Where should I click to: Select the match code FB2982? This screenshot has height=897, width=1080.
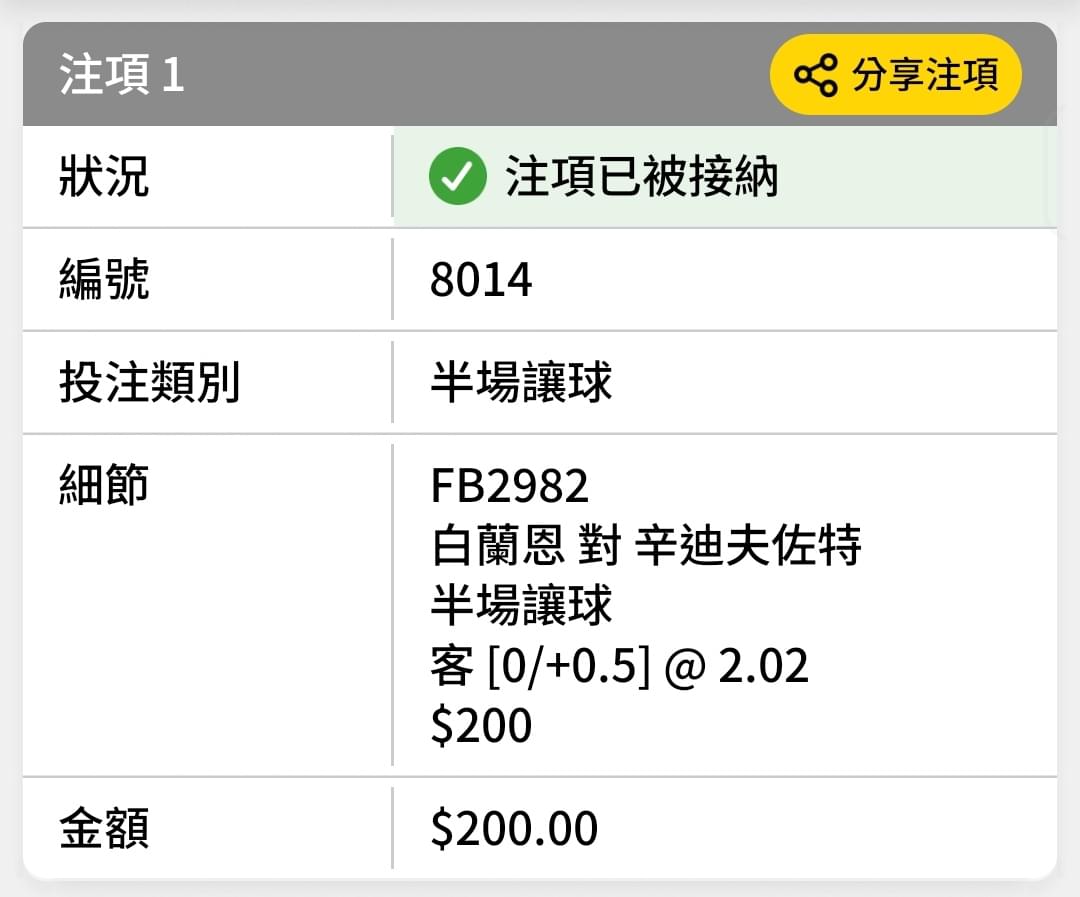click(x=510, y=485)
